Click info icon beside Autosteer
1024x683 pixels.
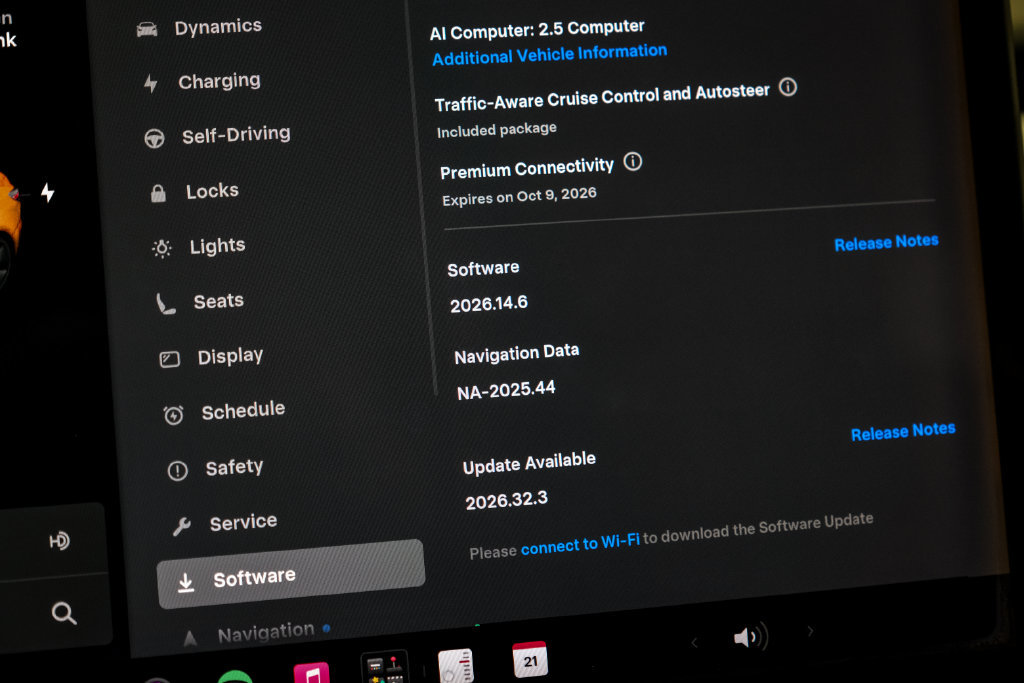point(788,87)
